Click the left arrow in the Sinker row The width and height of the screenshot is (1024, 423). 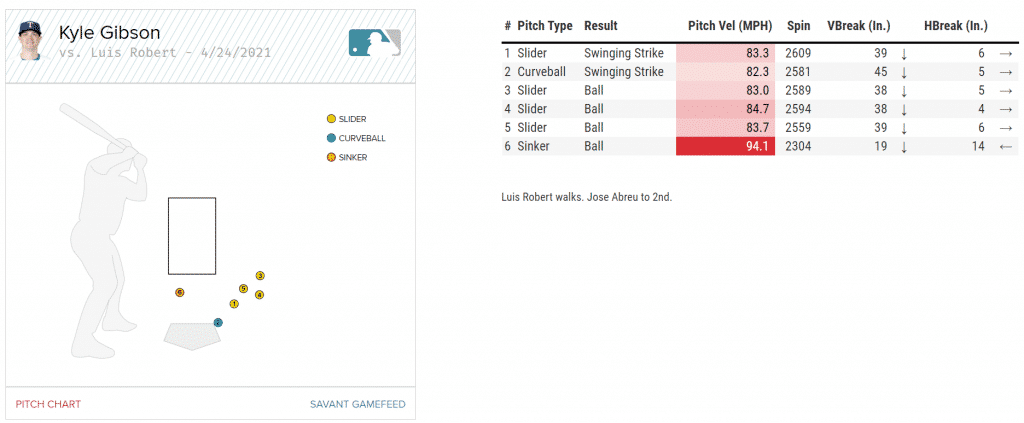[1005, 146]
